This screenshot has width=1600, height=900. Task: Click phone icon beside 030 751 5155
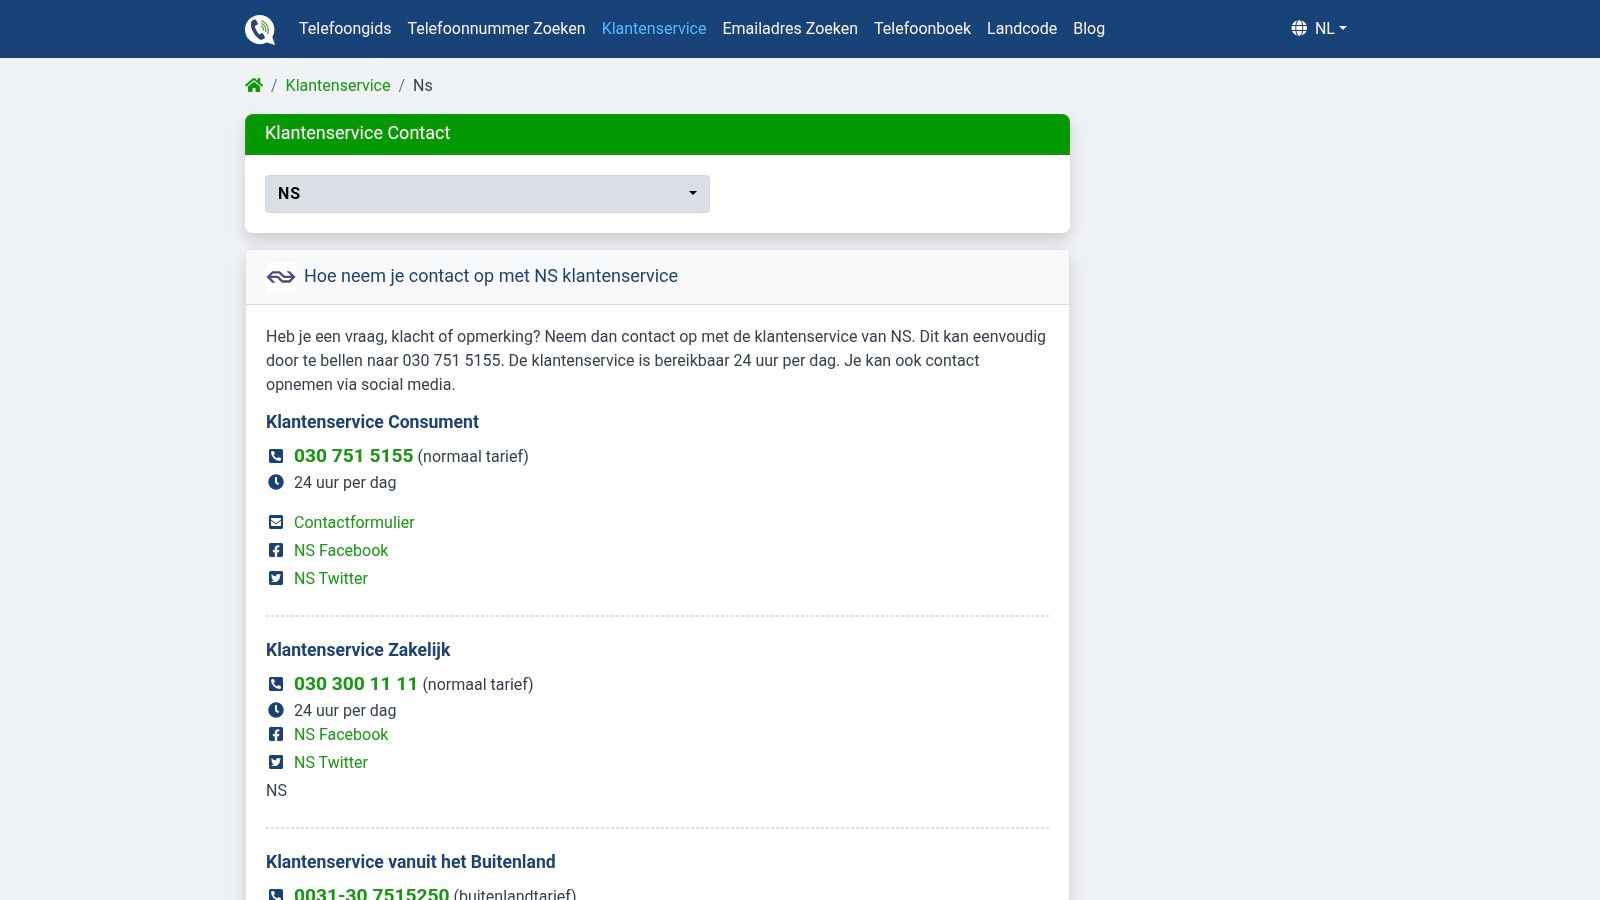pyautogui.click(x=276, y=456)
